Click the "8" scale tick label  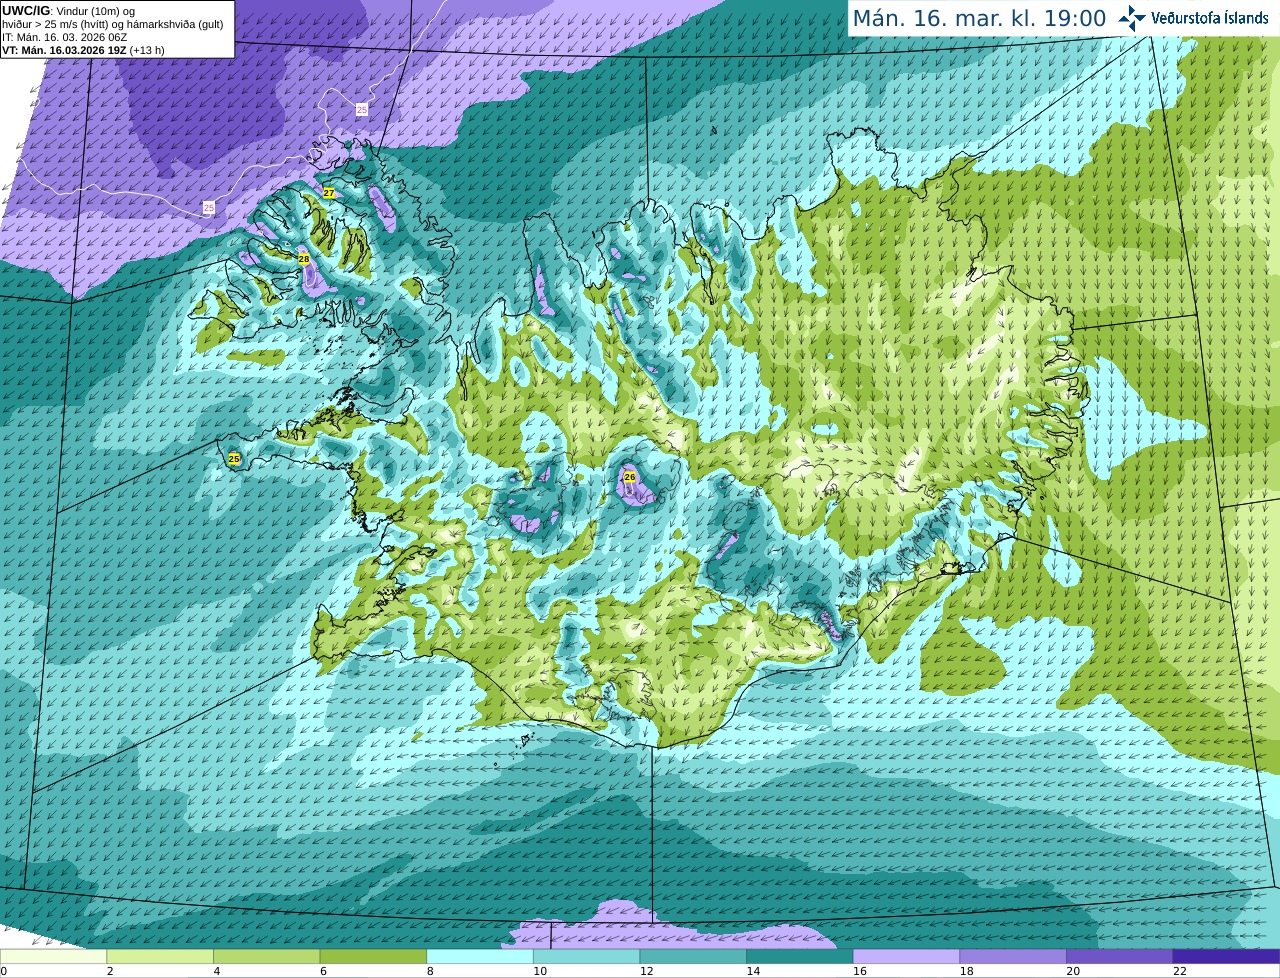[430, 971]
